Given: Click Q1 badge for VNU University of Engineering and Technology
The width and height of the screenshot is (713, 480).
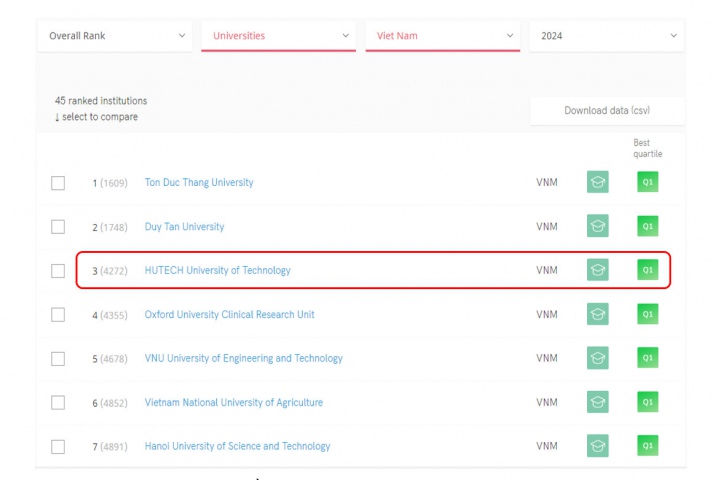Looking at the screenshot, I should tap(648, 358).
